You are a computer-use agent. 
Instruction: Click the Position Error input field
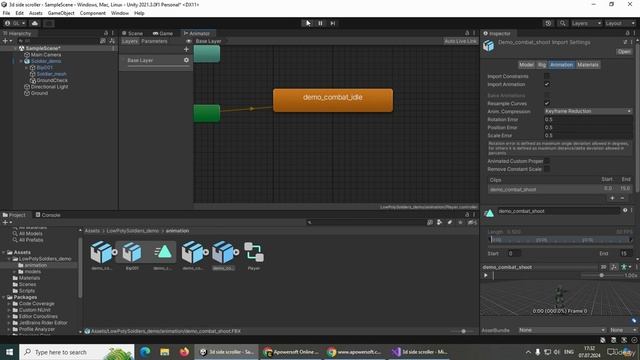click(588, 127)
